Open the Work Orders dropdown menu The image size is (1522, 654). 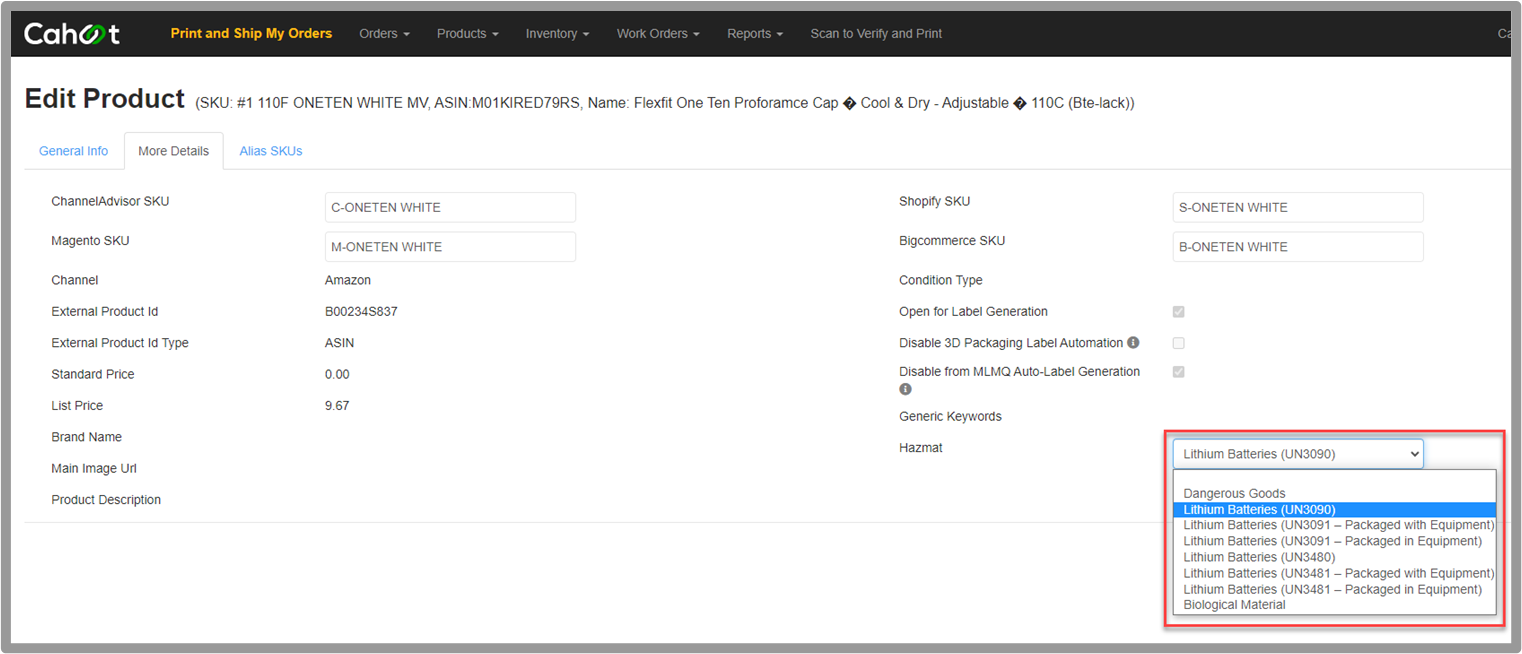click(658, 33)
